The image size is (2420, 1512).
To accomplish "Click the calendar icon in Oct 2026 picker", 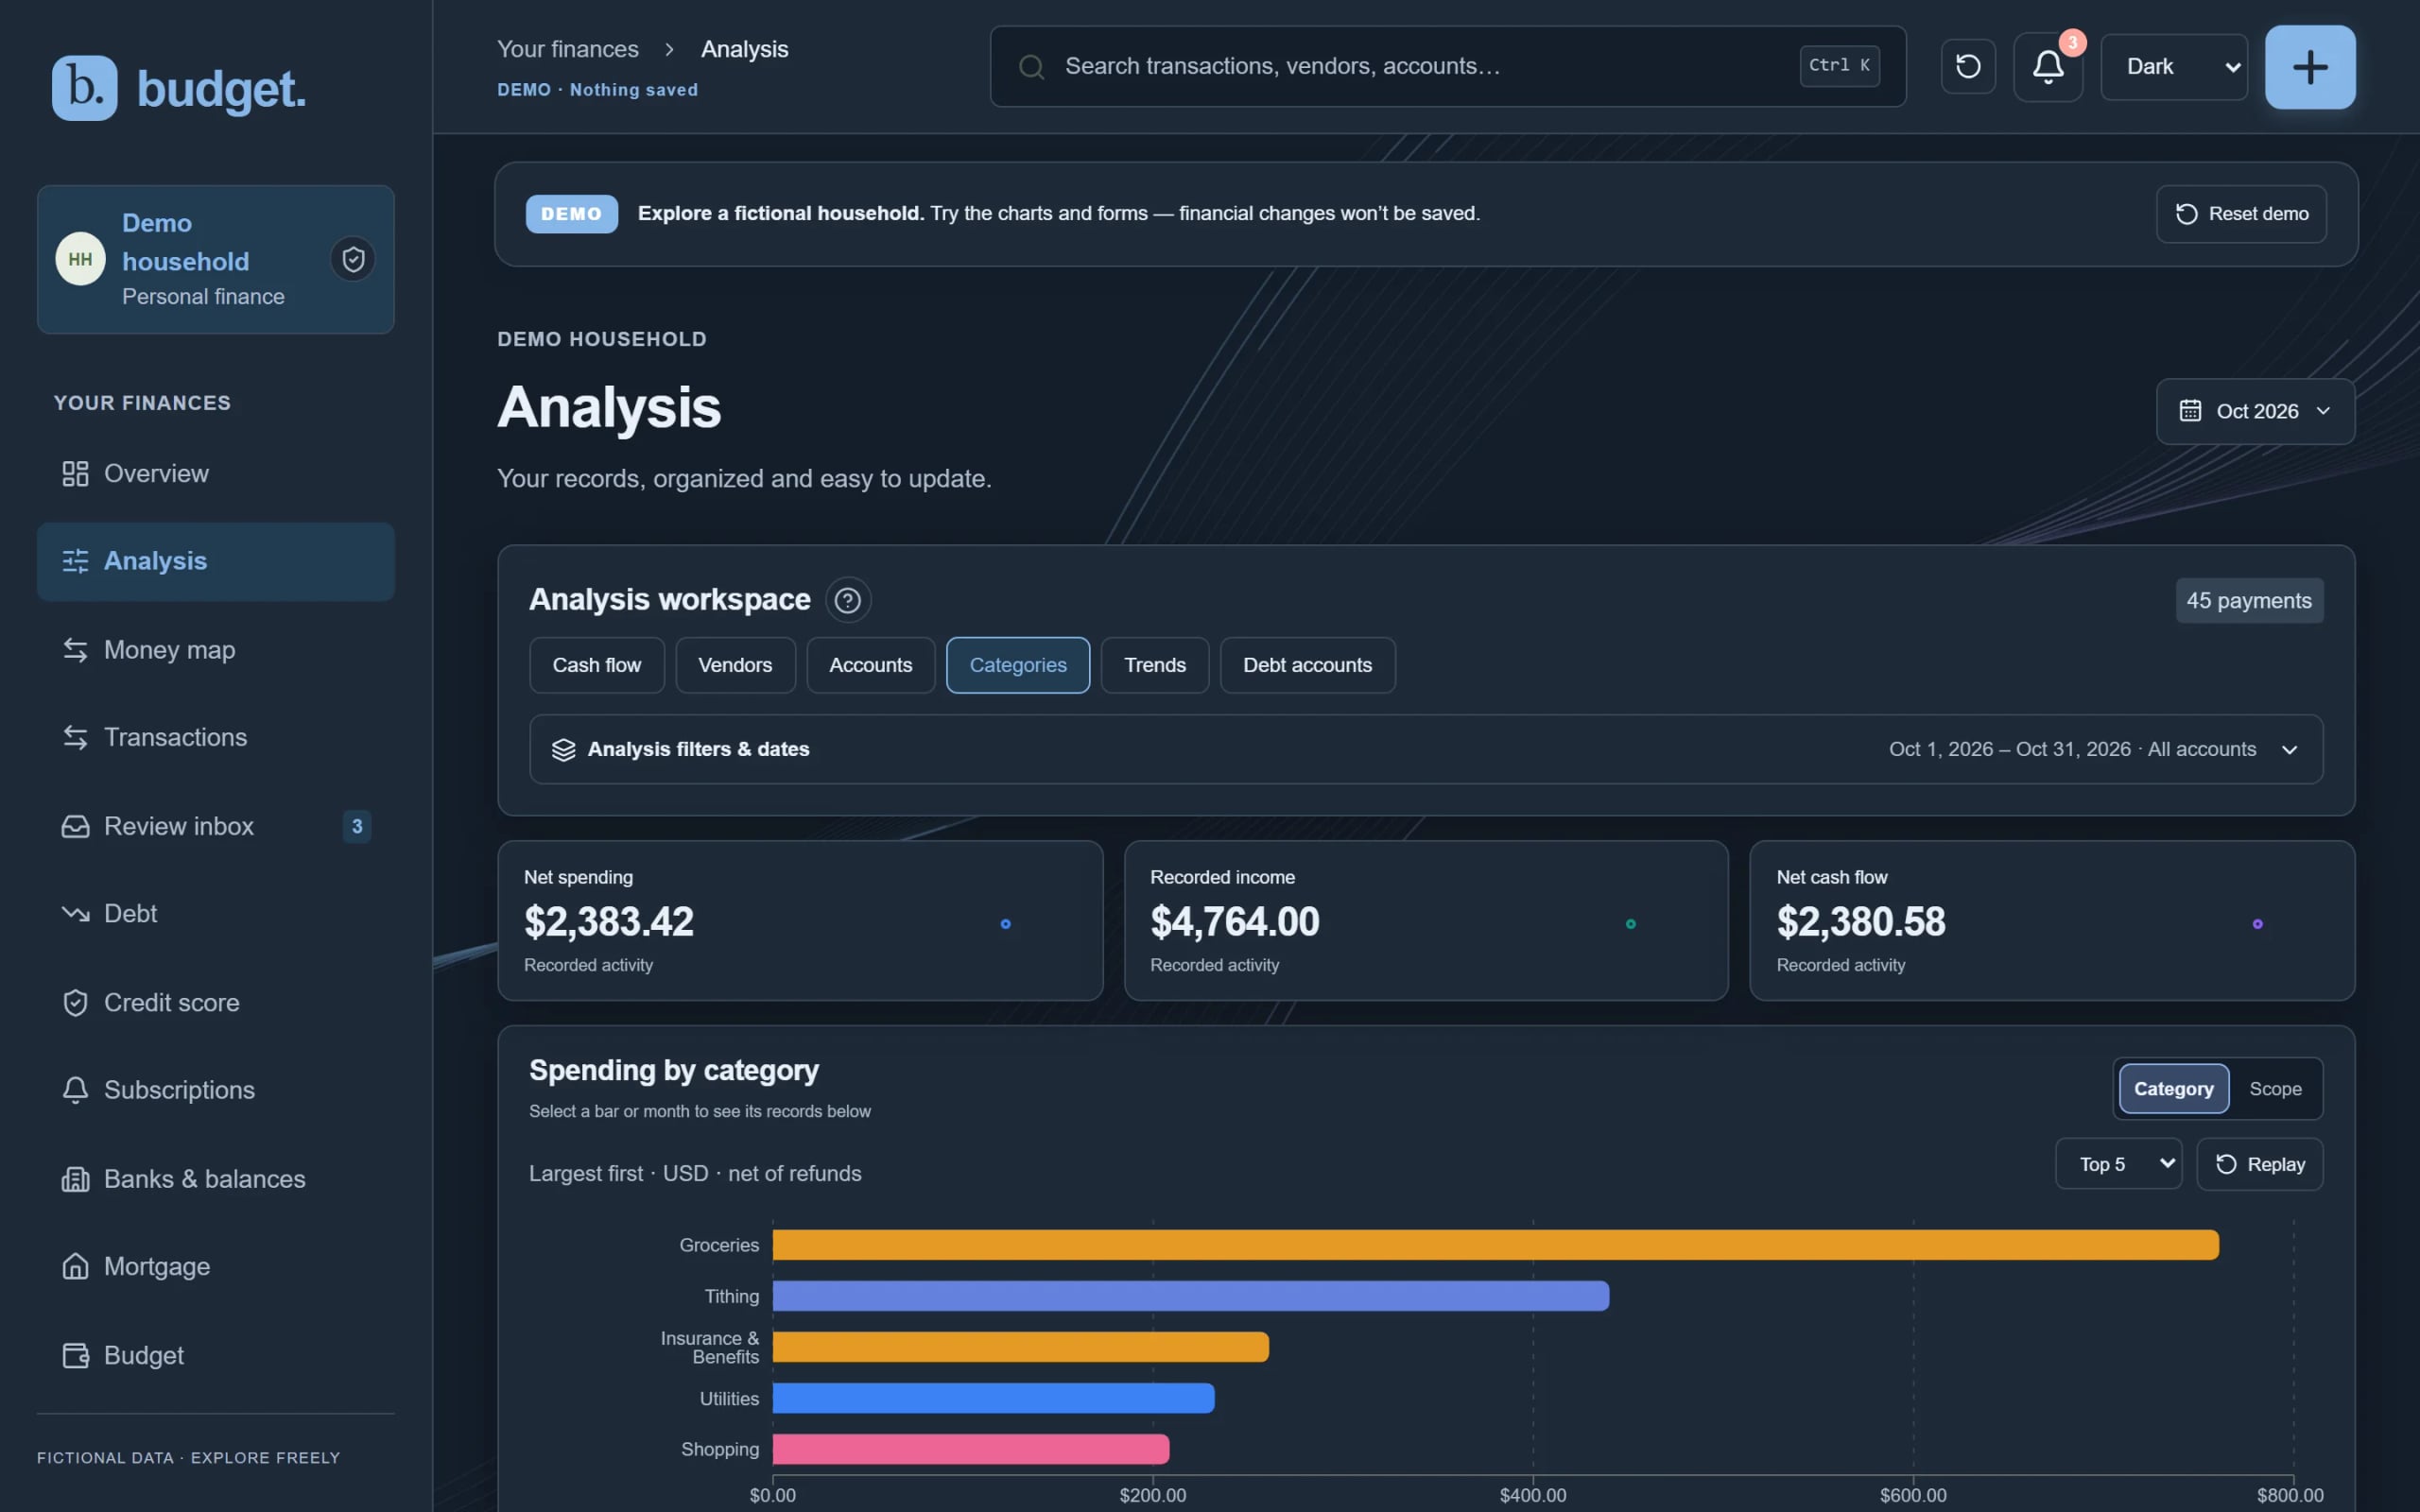I will click(2190, 411).
